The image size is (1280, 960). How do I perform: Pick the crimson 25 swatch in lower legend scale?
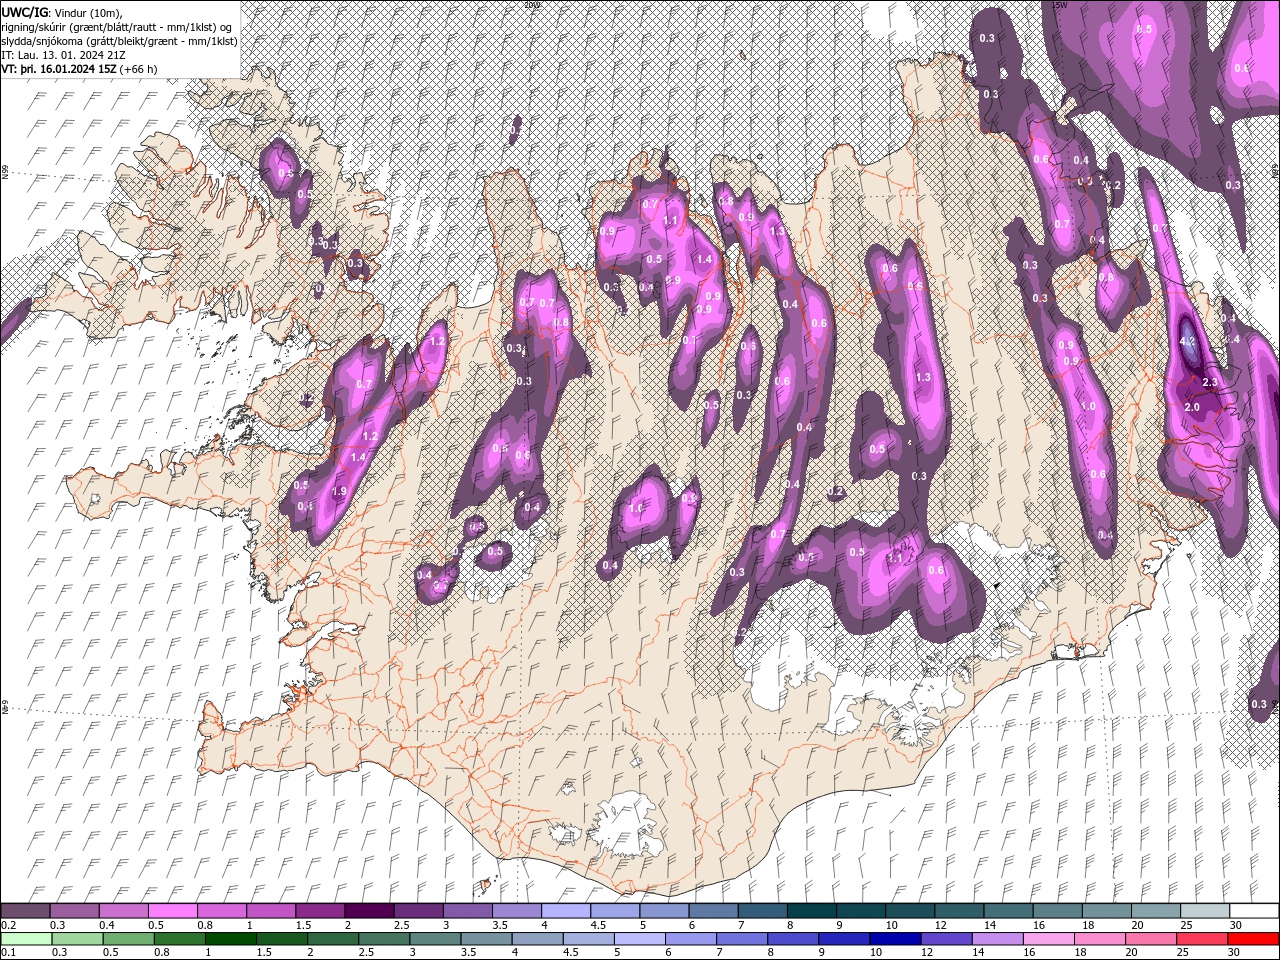(x=1203, y=939)
